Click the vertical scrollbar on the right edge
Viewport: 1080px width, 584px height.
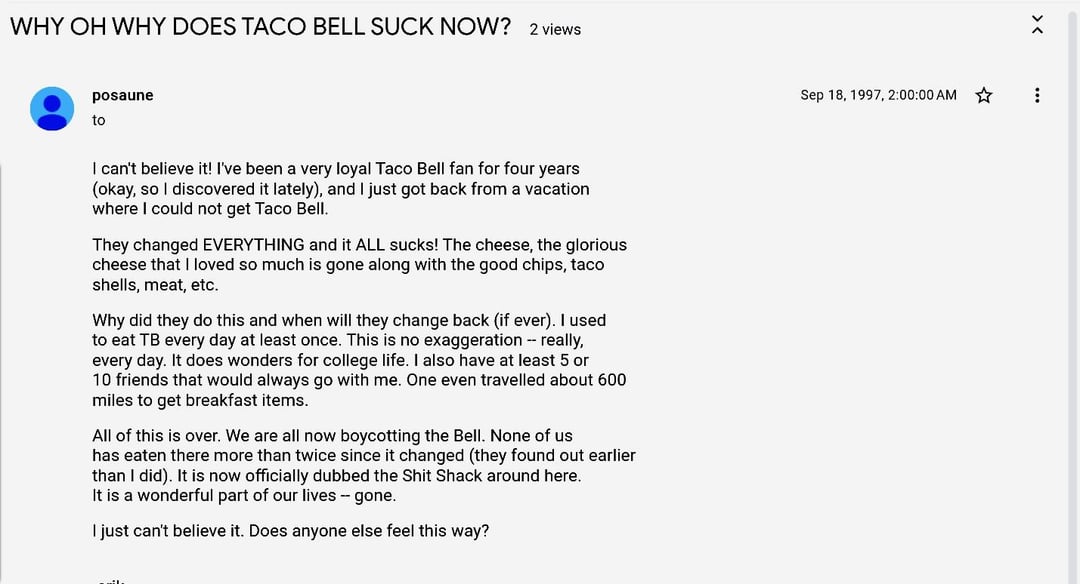pos(1076,300)
